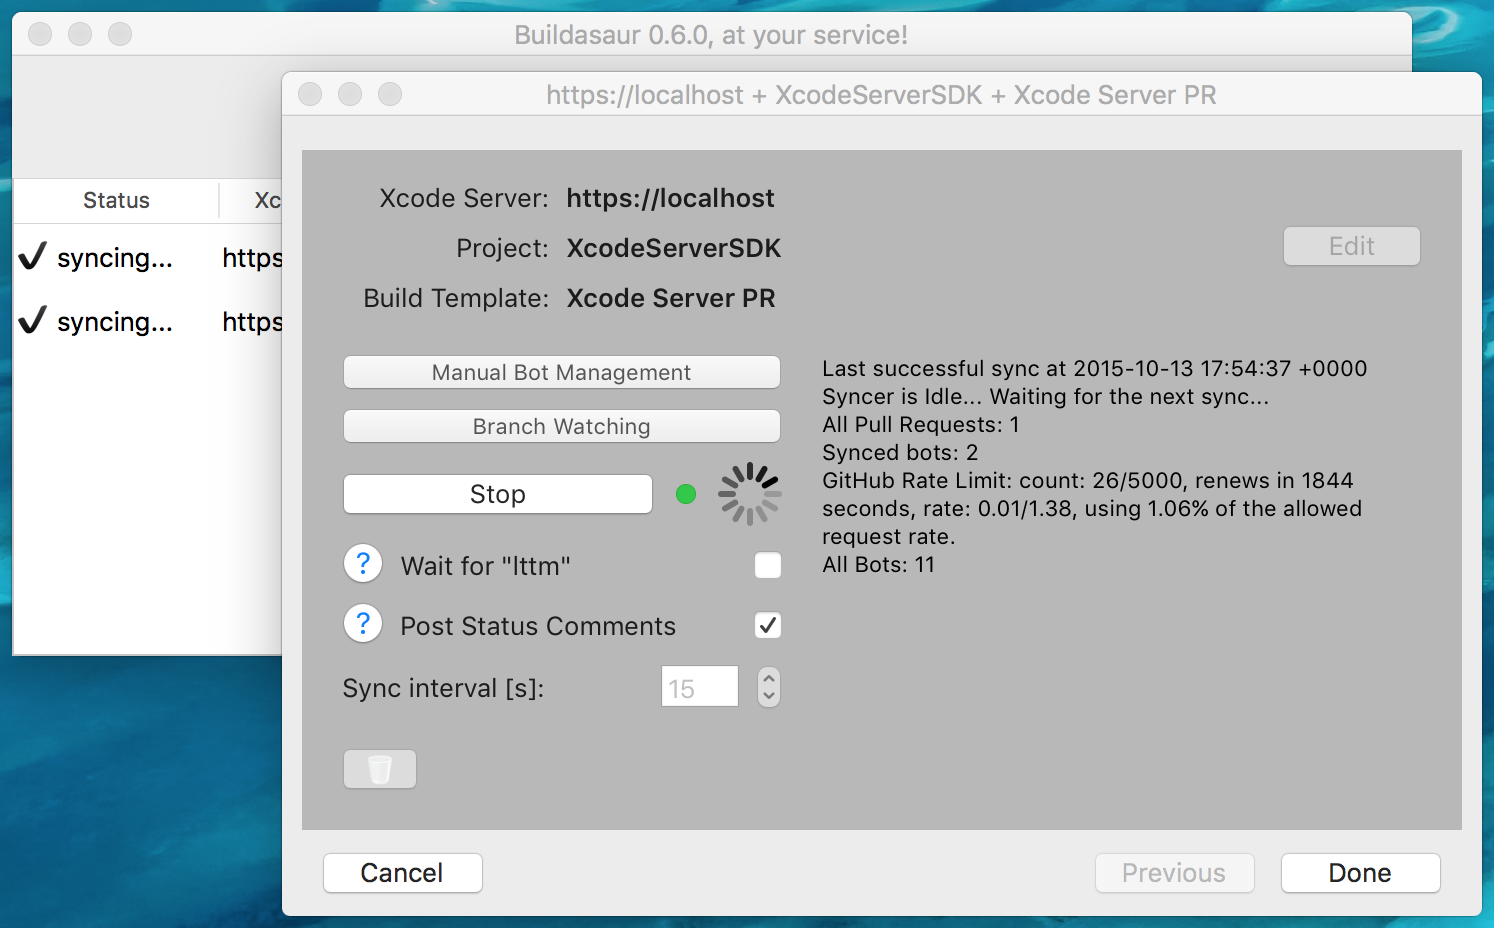Click the Sync interval [s] label
This screenshot has height=928, width=1494.
click(x=443, y=688)
